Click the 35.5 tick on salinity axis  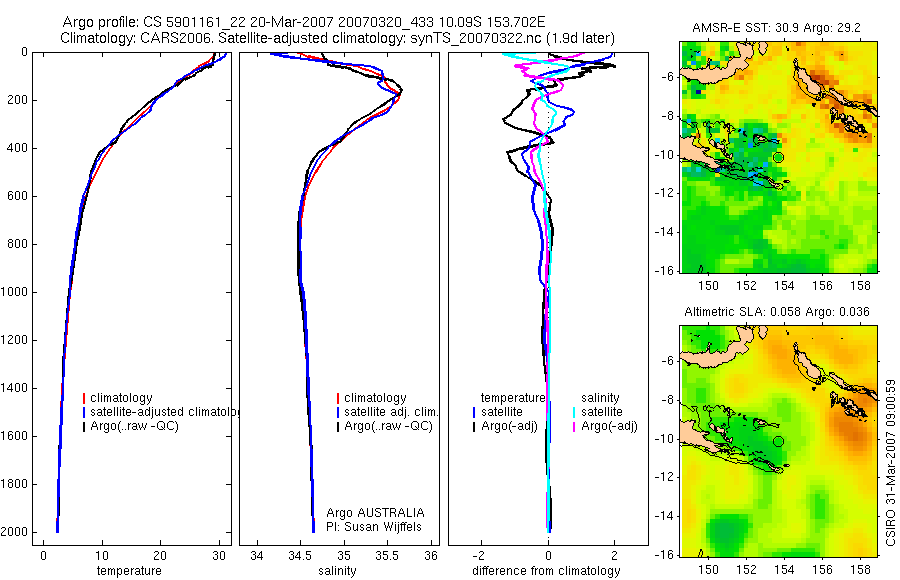coord(387,556)
